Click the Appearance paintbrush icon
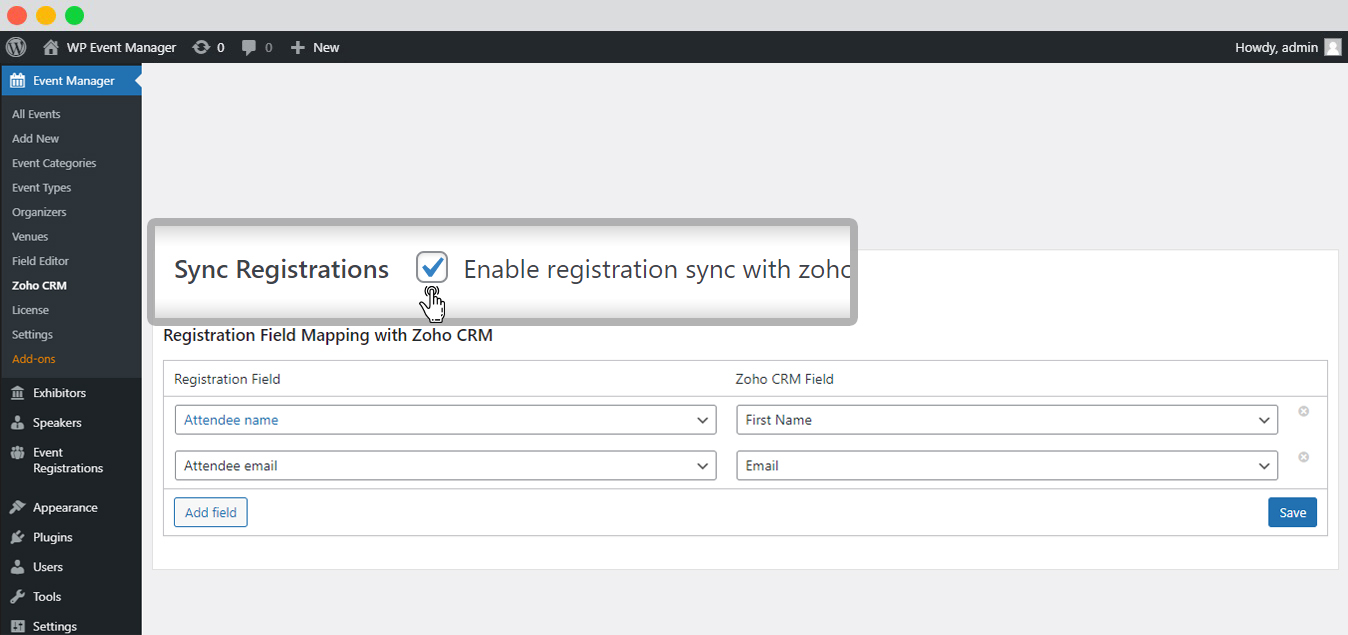The width and height of the screenshot is (1348, 635). click(18, 507)
